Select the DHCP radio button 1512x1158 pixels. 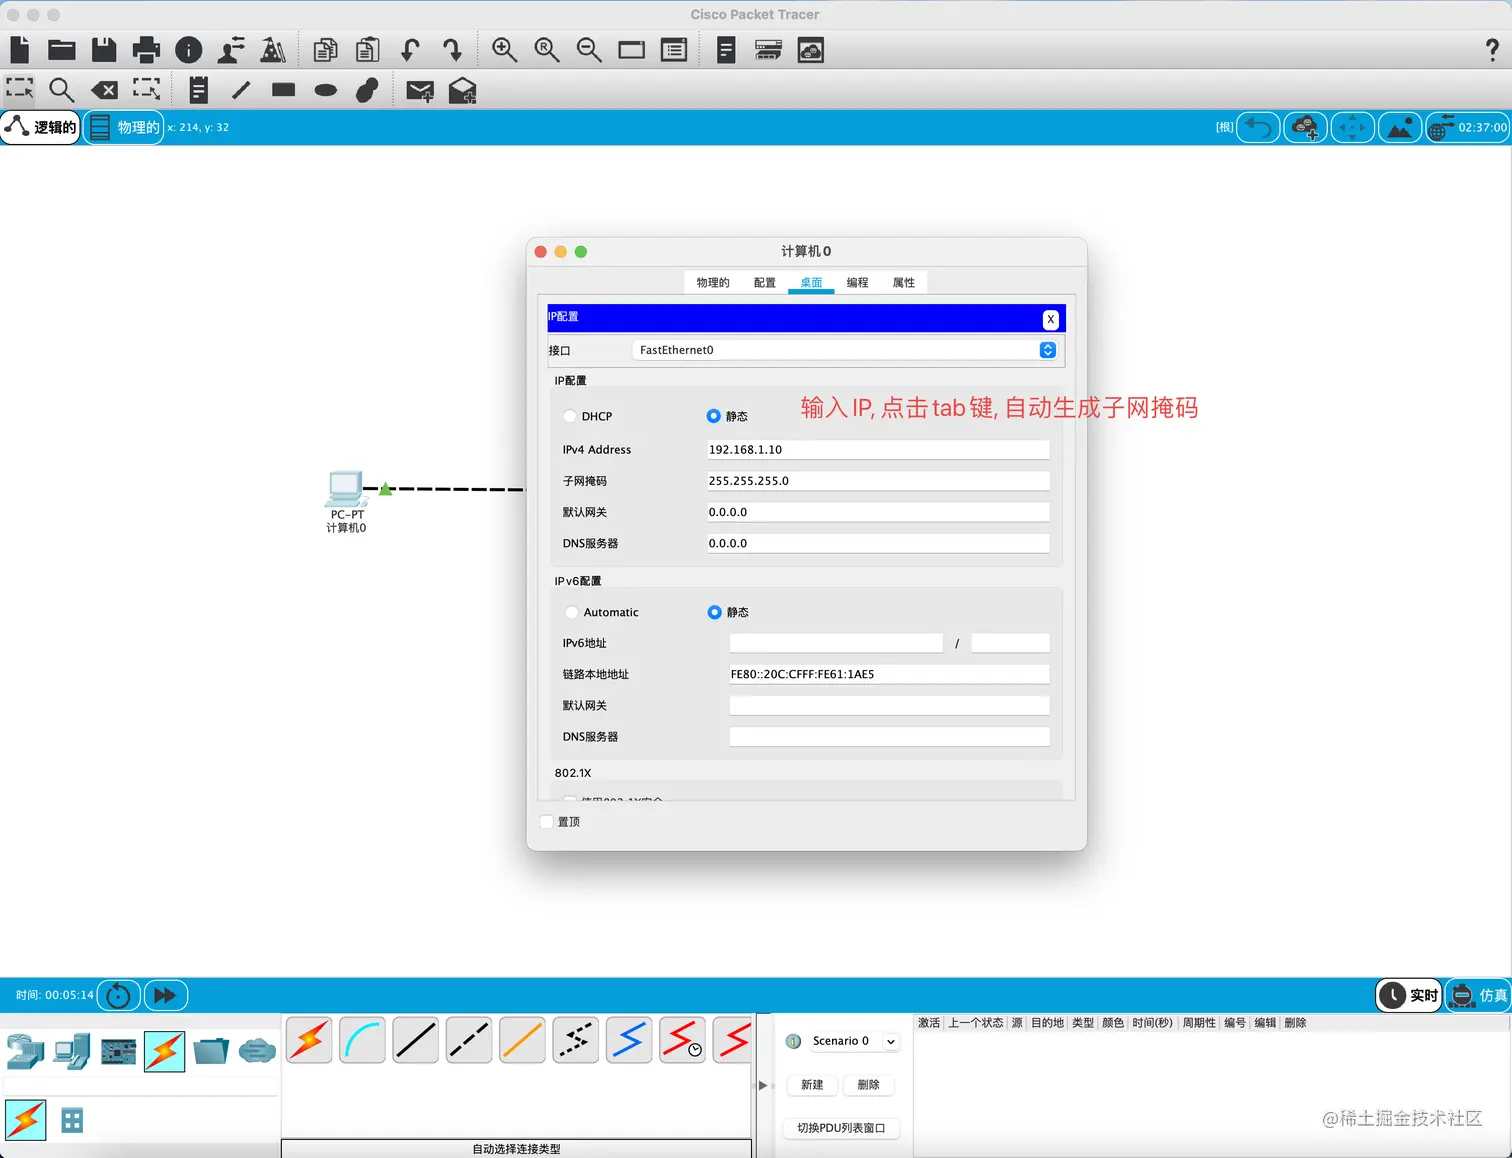(x=569, y=416)
